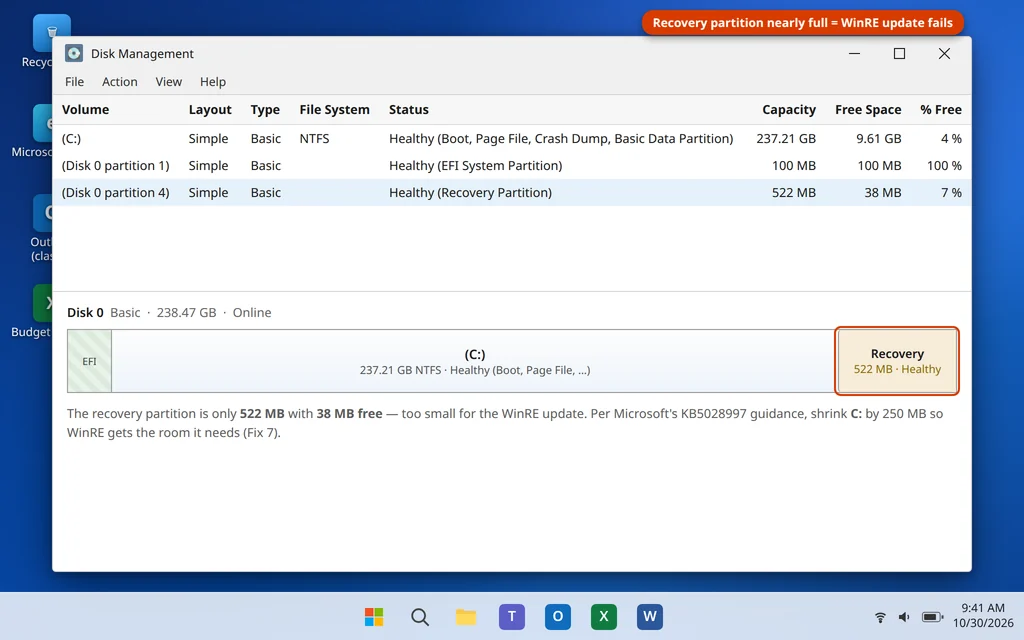Sort by the Volume column header
The image size is (1024, 640).
[x=86, y=110]
